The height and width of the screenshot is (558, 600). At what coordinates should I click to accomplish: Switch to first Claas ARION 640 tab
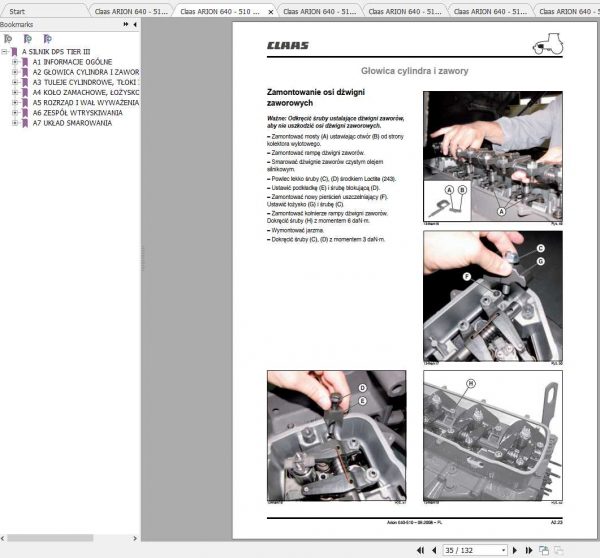131,11
